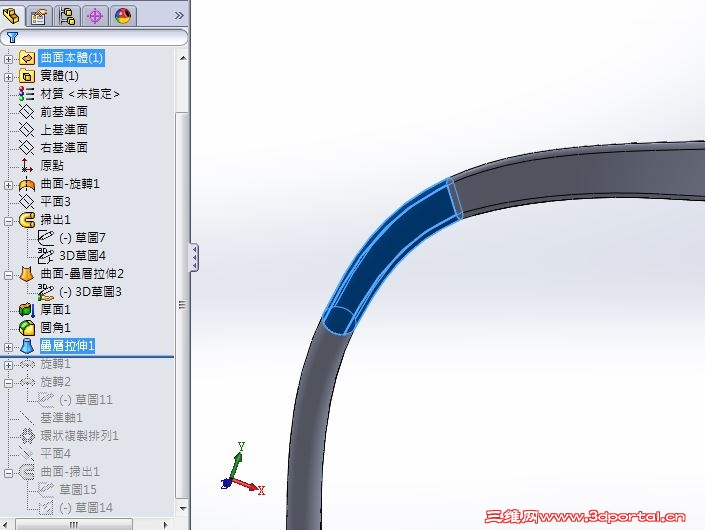Screen dimensions: 705x530
Task: Select the 厚面1 label
Action: [x=55, y=310]
